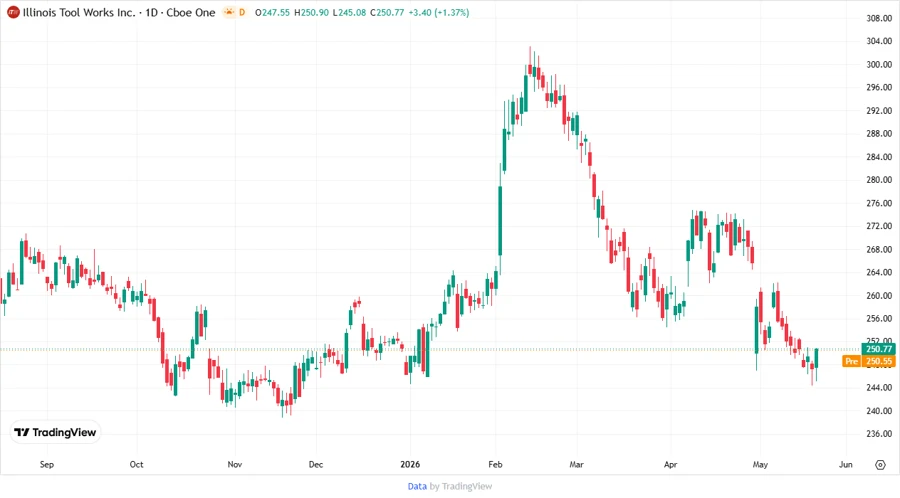Click the 244.00 price axis label
900x498 pixels.
pos(879,388)
